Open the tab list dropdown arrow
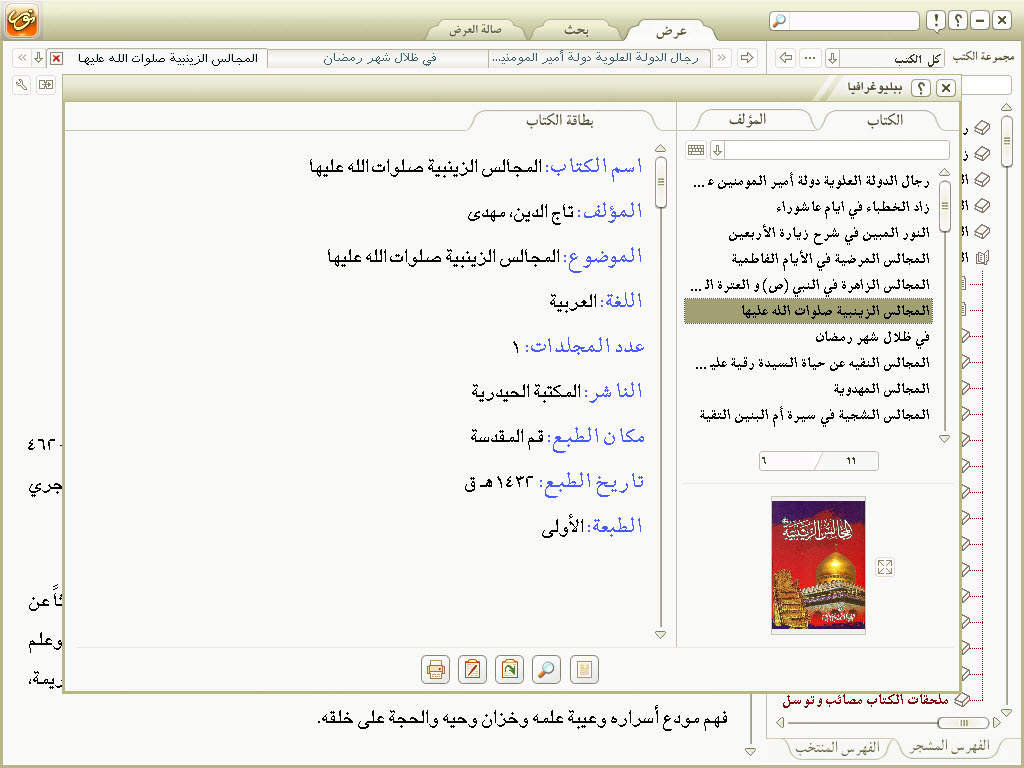 point(38,58)
